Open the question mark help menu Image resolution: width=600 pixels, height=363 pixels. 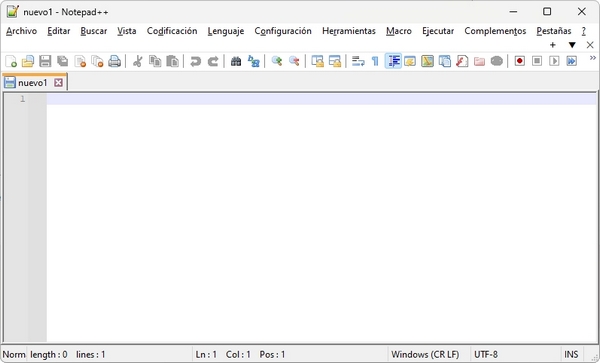tap(584, 31)
